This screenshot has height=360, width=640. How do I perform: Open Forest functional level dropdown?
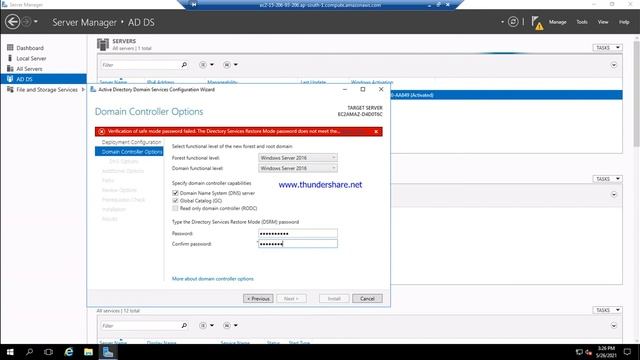[x=298, y=158]
